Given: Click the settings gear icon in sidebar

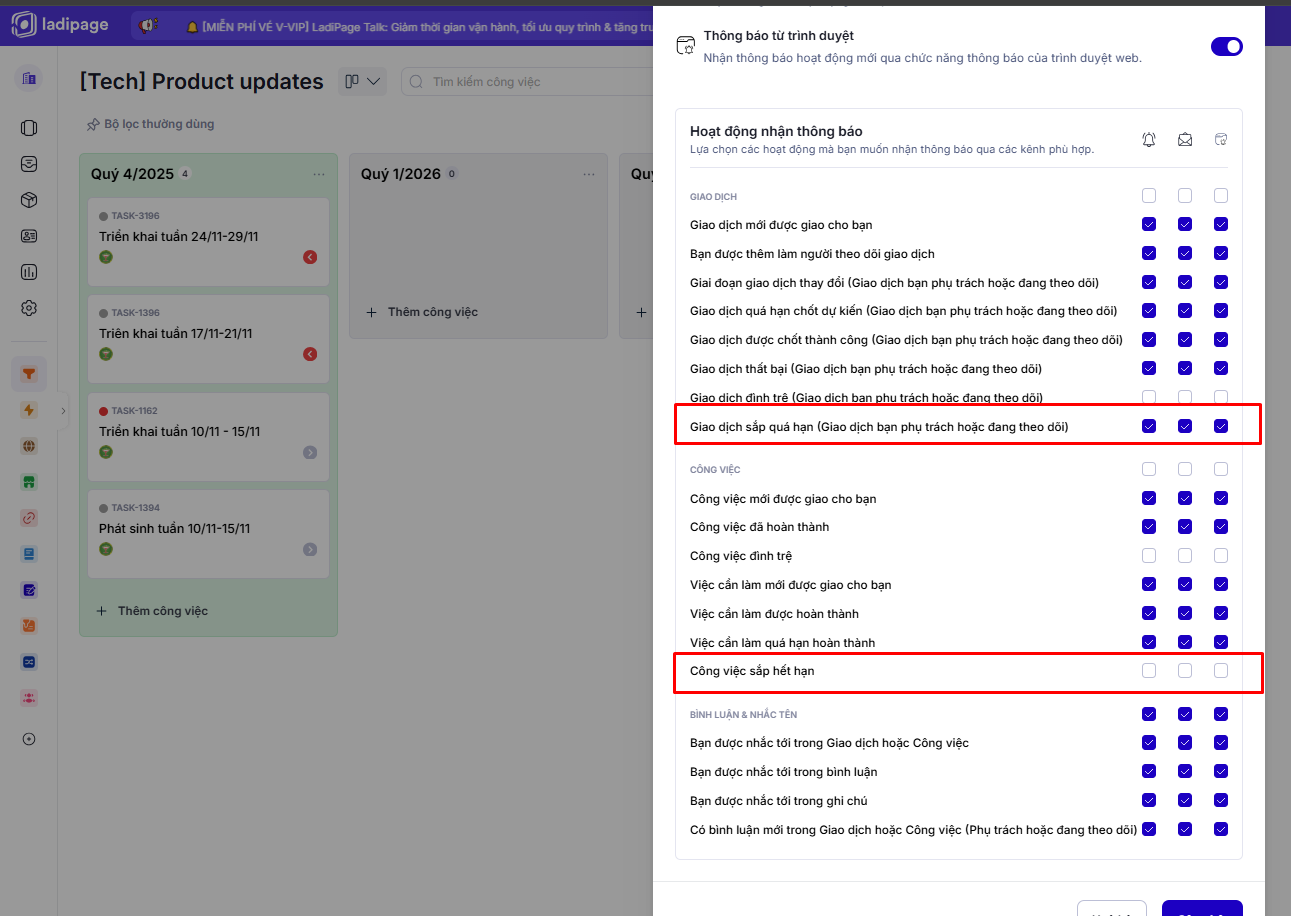Looking at the screenshot, I should (x=29, y=308).
